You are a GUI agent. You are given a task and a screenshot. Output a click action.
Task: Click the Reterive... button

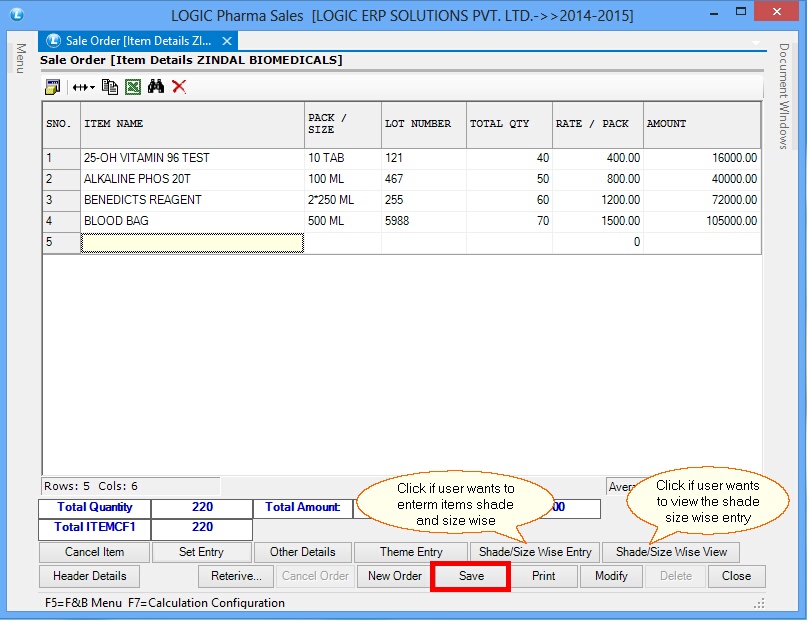236,576
